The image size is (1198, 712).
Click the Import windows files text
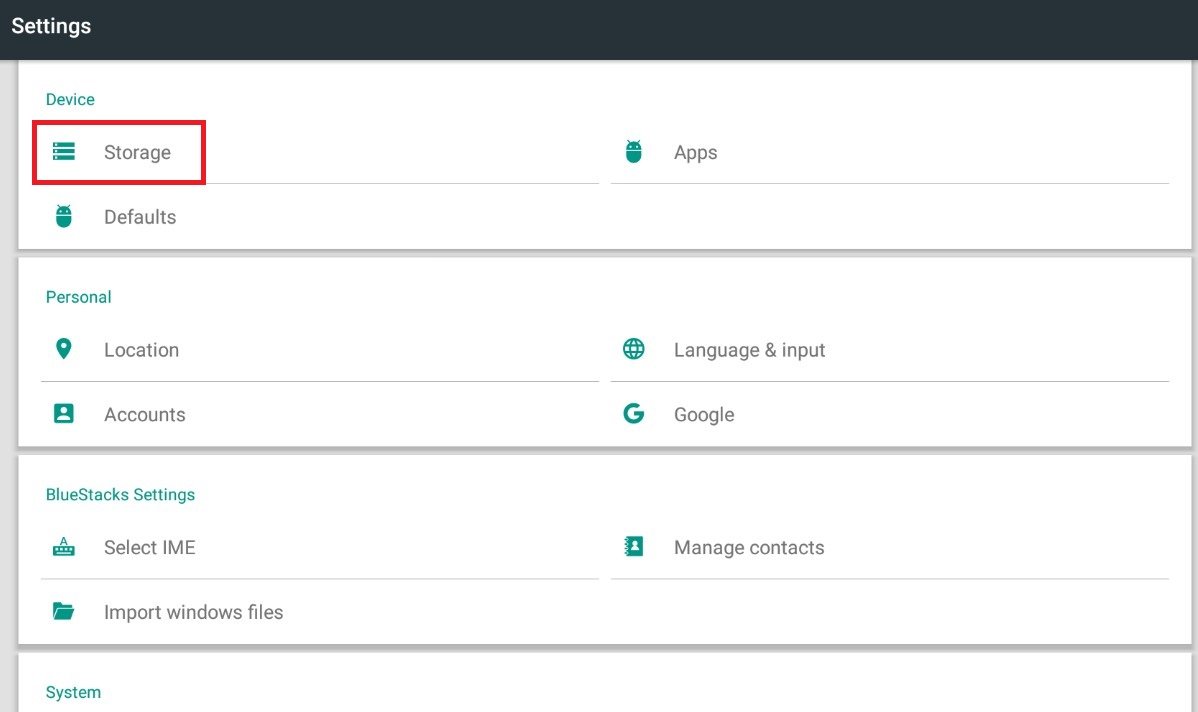coord(193,612)
